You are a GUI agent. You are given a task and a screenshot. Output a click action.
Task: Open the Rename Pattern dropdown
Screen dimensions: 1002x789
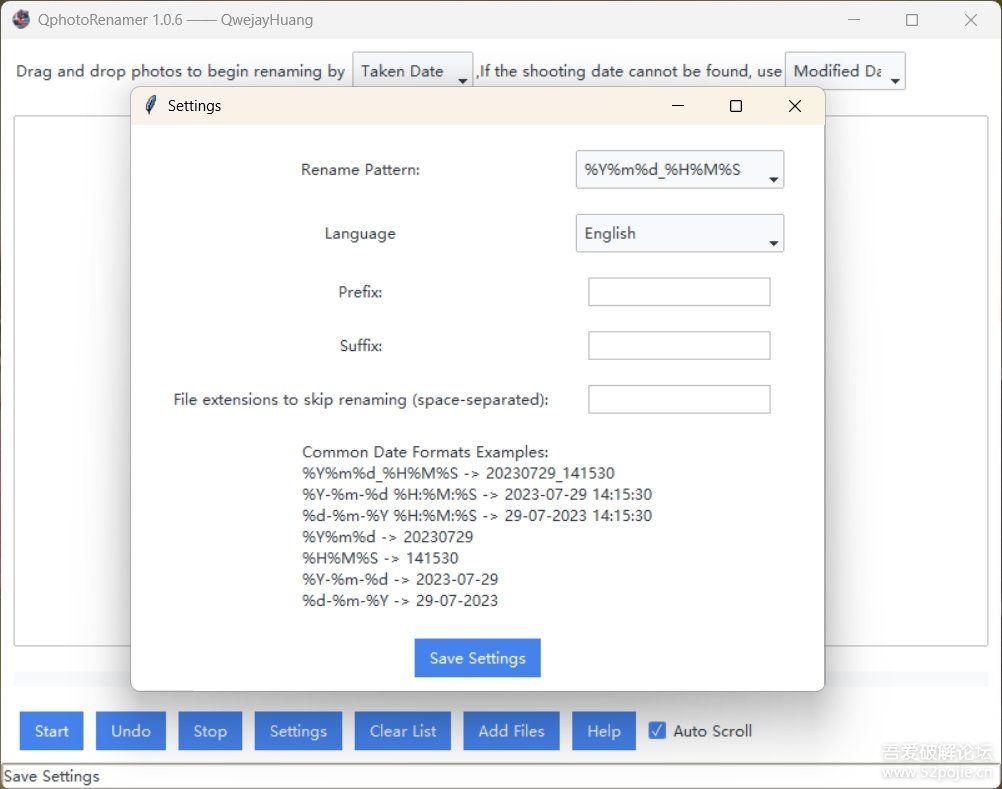[x=679, y=169]
